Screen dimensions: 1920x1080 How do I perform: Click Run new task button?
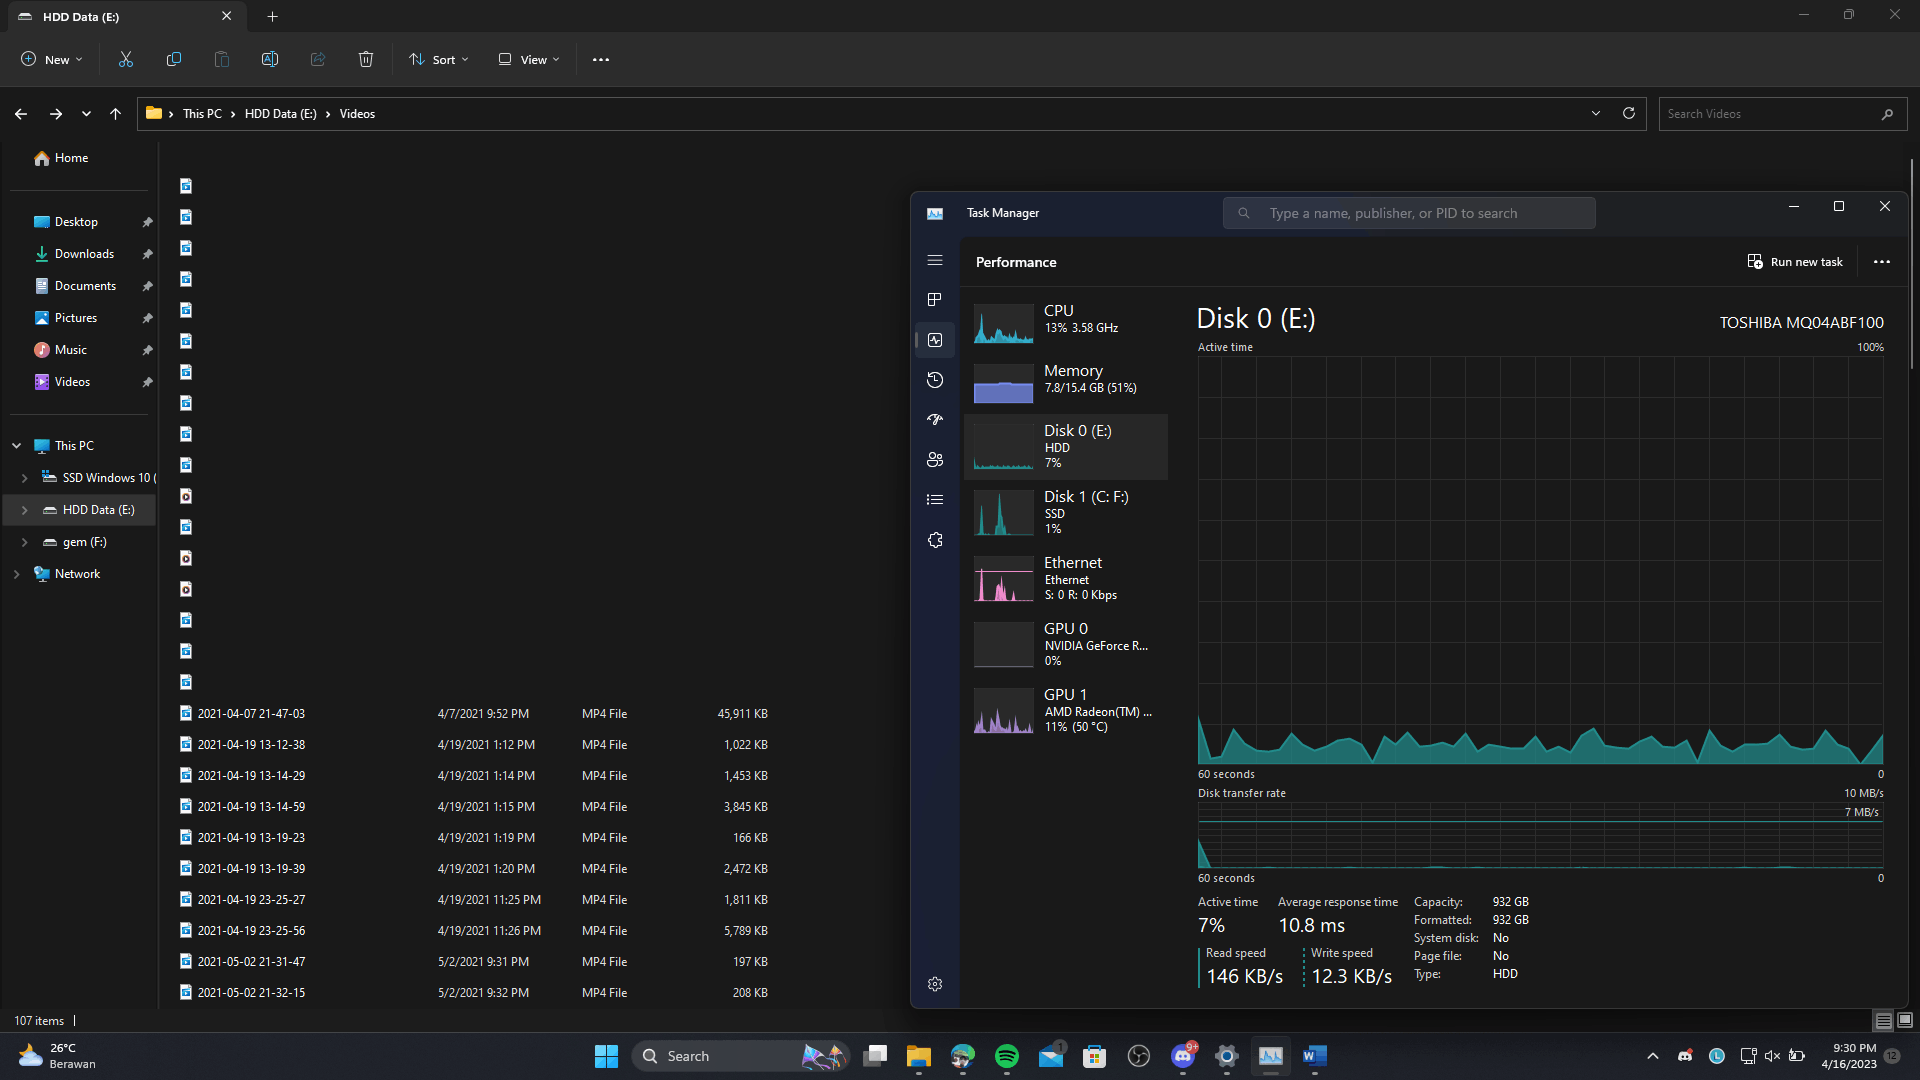pyautogui.click(x=1795, y=262)
